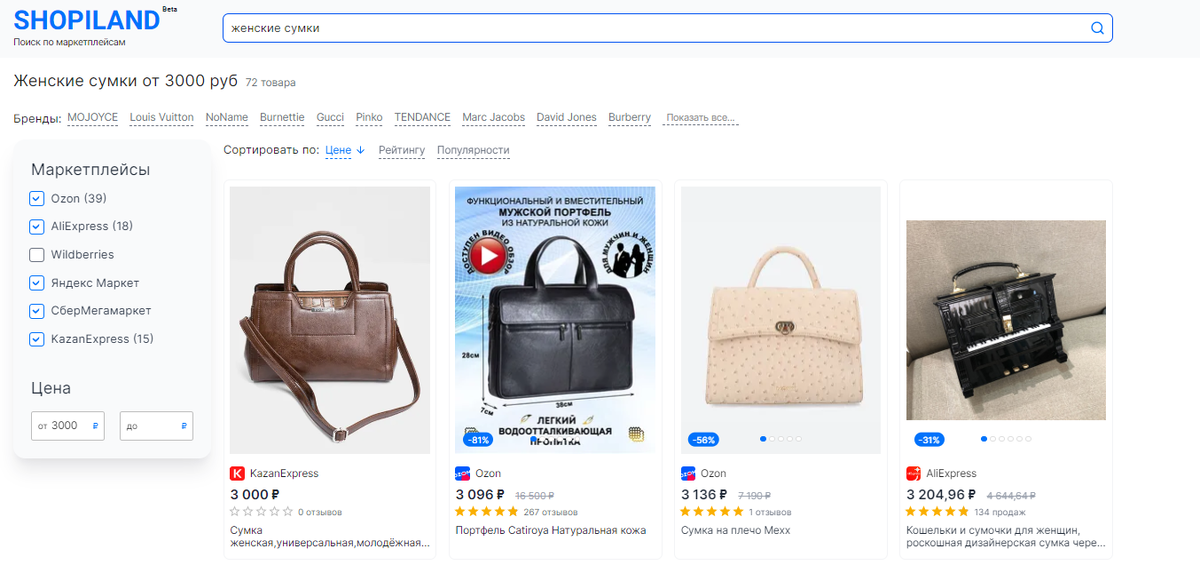This screenshot has height=565, width=1200.
Task: Toggle the KazanExpress (15) checkbox
Action: tap(37, 339)
